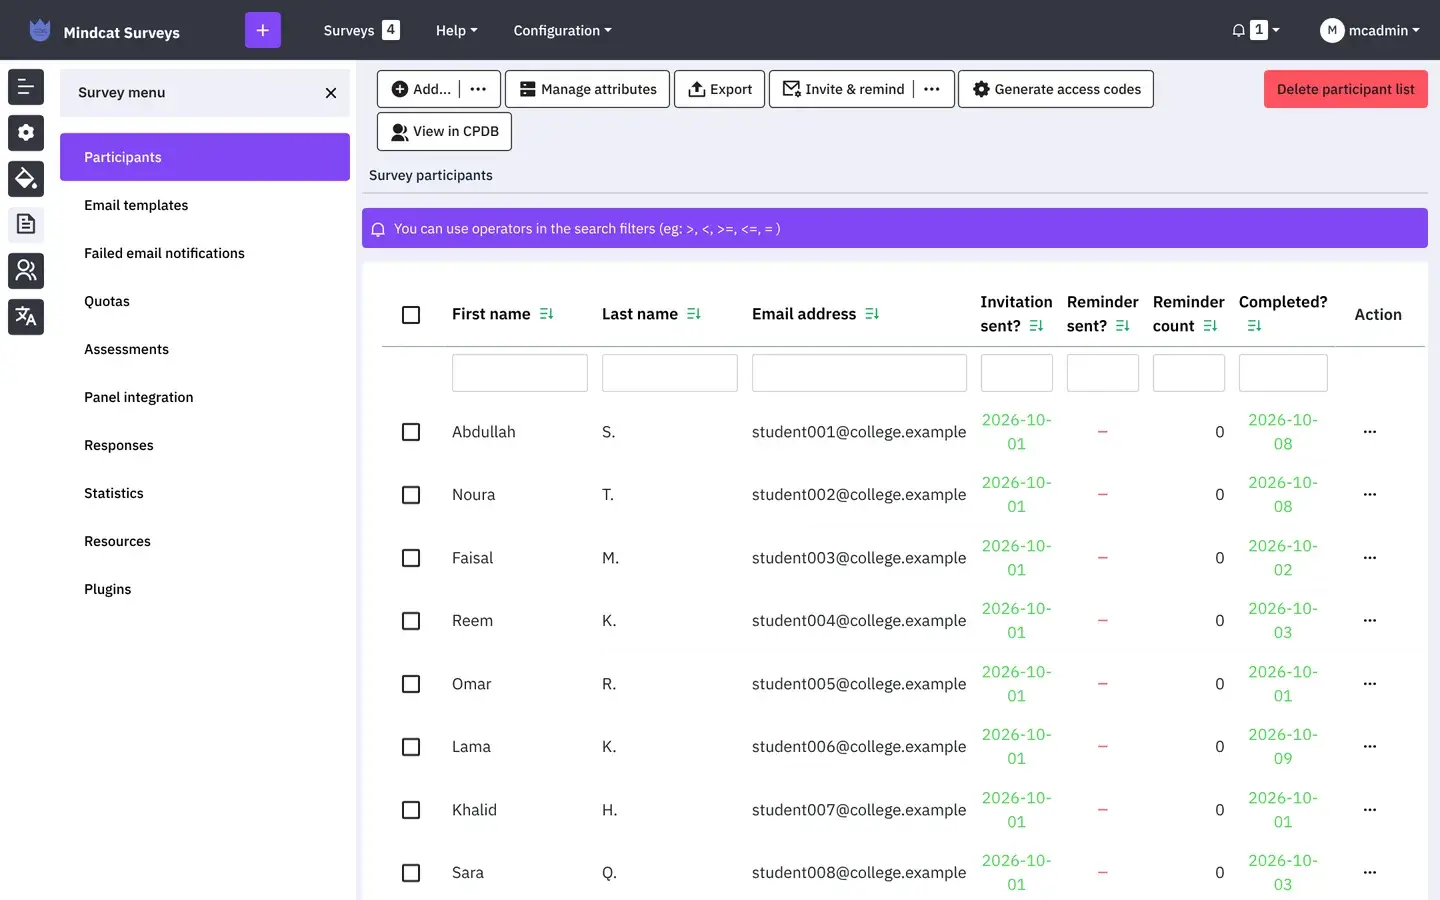Check the box for Noura T.
This screenshot has height=900, width=1440.
coord(411,495)
